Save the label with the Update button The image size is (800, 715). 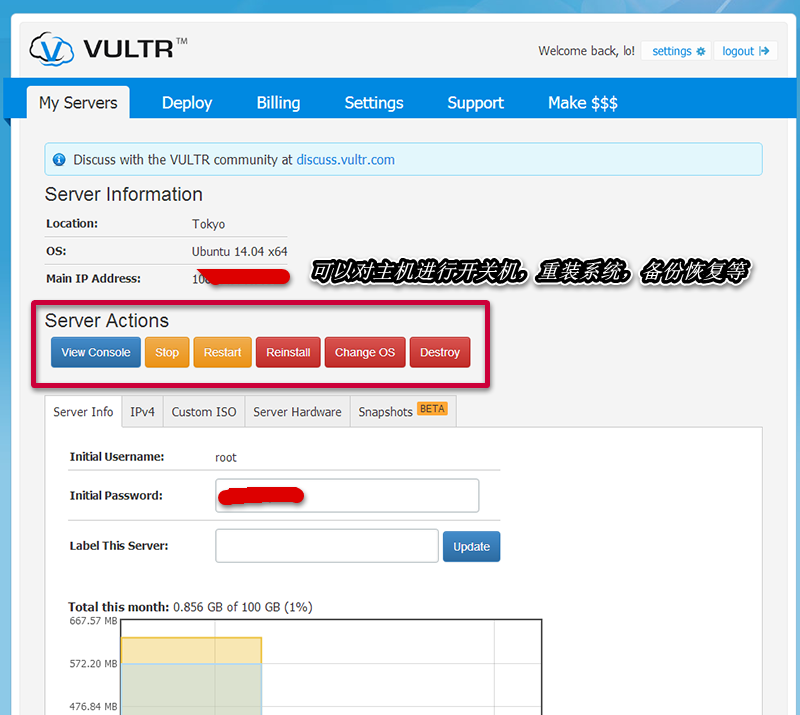pos(471,547)
